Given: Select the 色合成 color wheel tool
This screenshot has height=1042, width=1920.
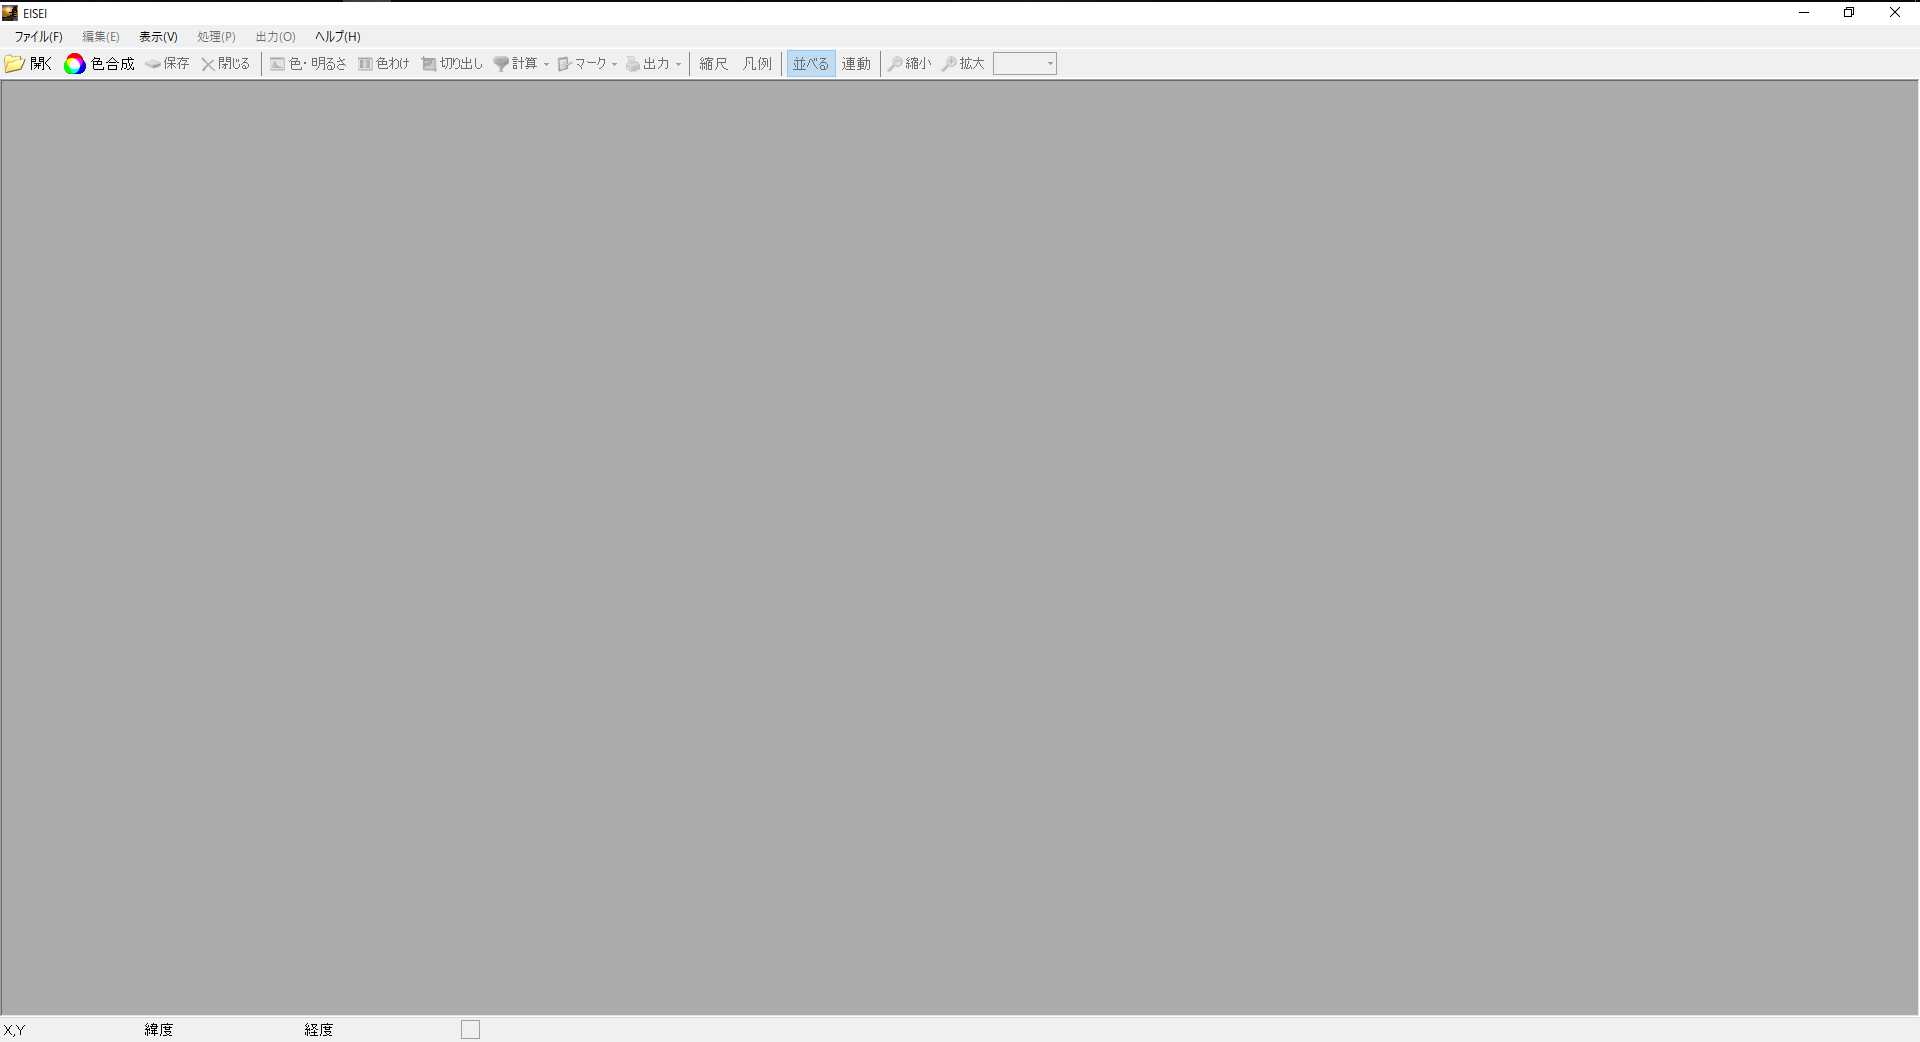Looking at the screenshot, I should tap(99, 64).
